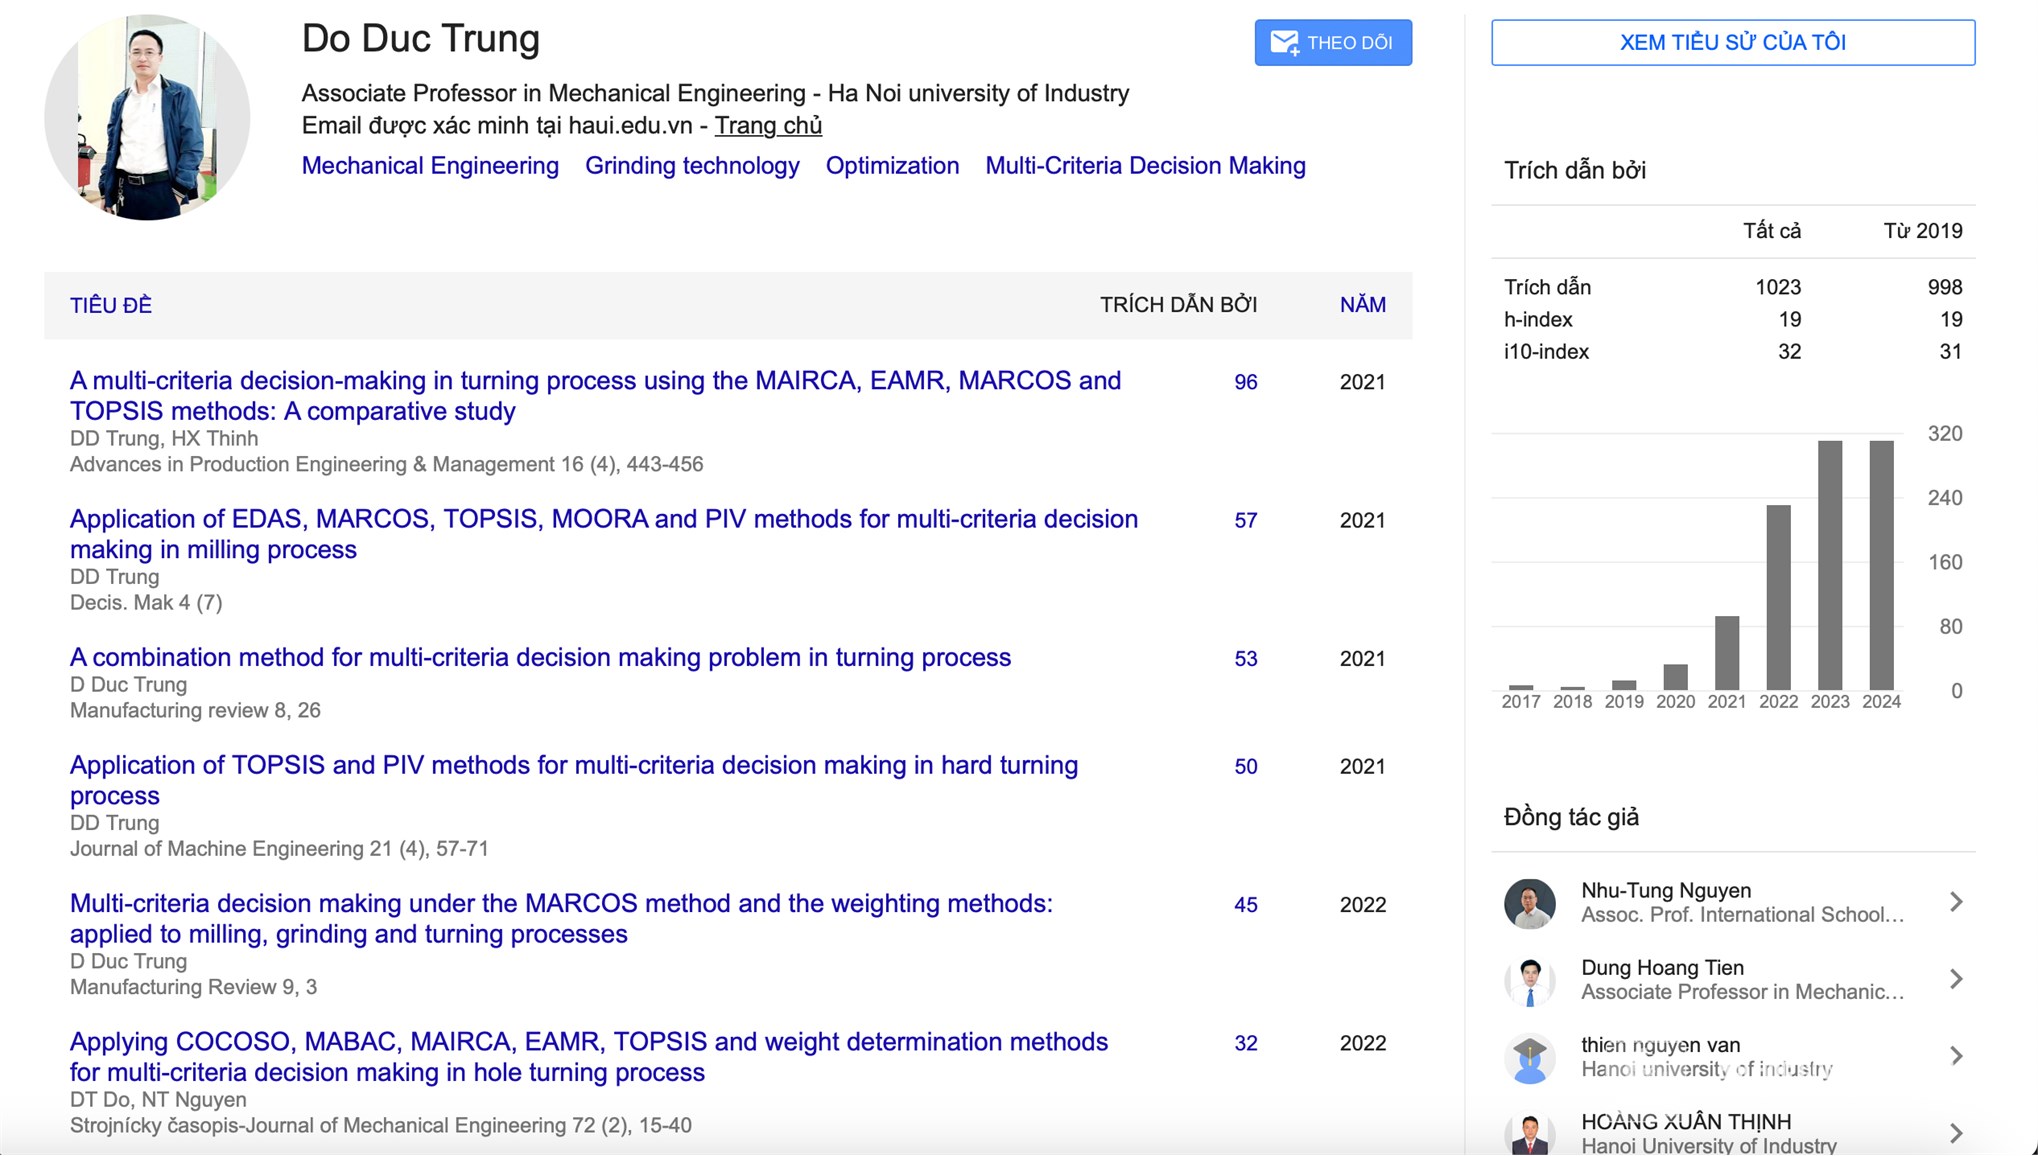The height and width of the screenshot is (1156, 2038).
Task: Expand the Nhu-Tung Nguyen coauthor chevron
Action: [1956, 902]
